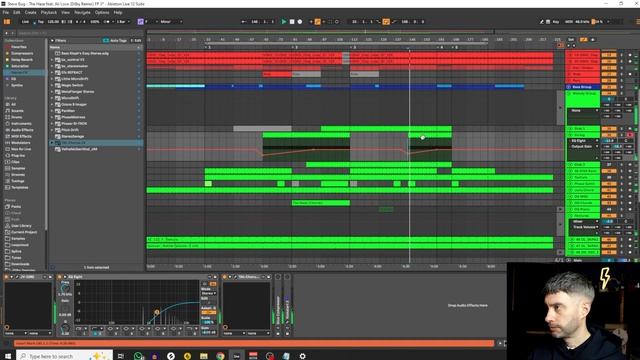Toggle the Auto Tags button

[x=115, y=40]
